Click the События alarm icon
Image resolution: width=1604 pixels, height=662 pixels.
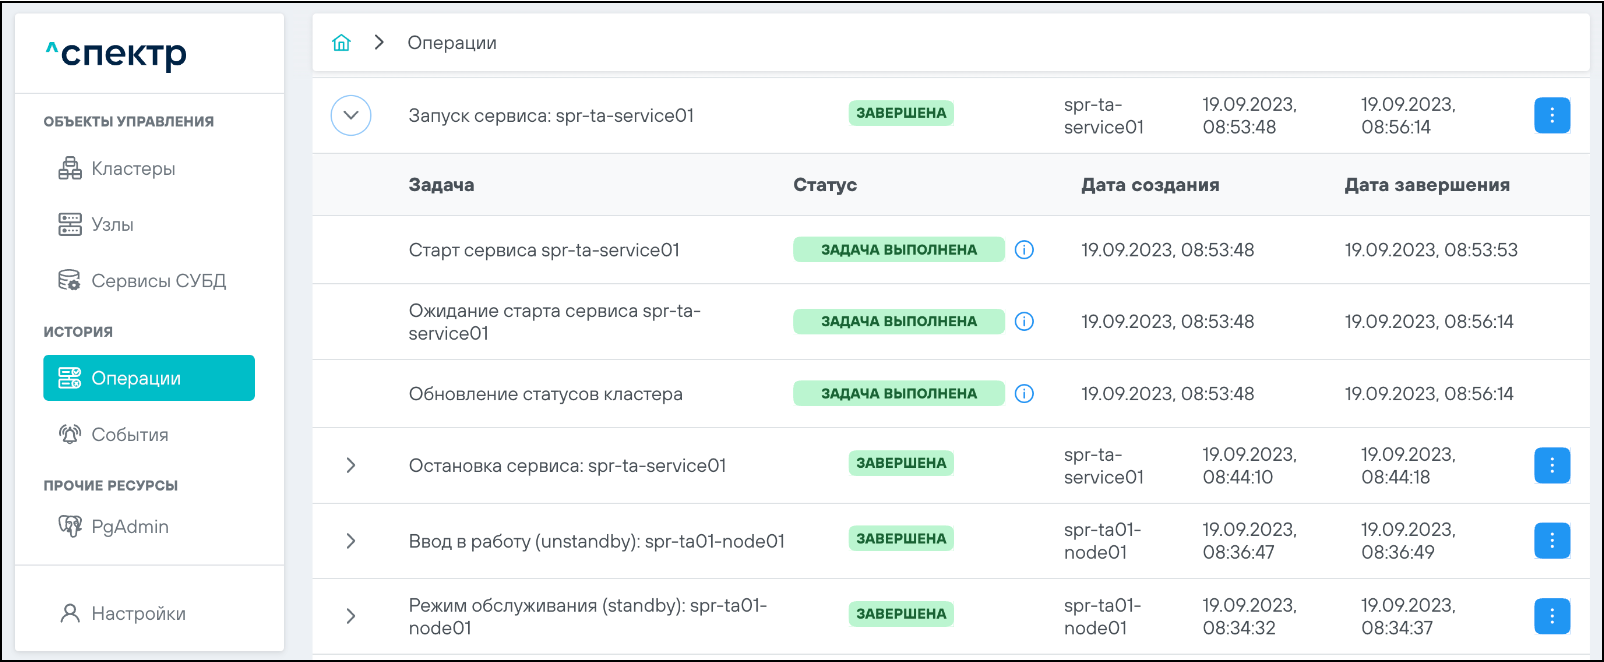(69, 435)
